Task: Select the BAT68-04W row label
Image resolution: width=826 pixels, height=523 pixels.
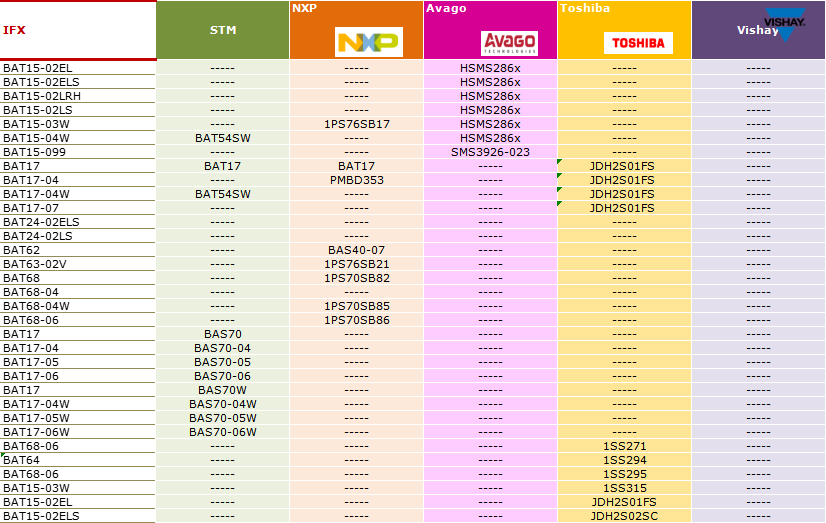Action: pos(36,306)
